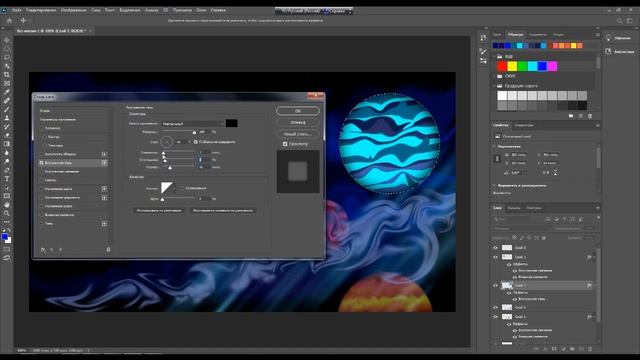Viewport: 640px width, 360px height.
Task: Click the trash icon in Layer Style dialog
Action: point(108,249)
